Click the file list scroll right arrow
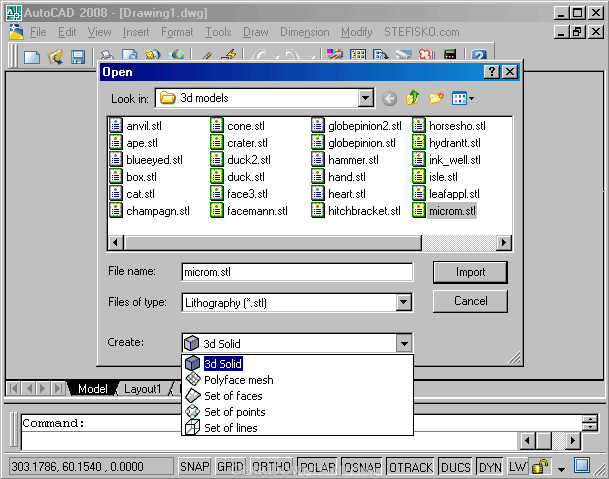Screen dimensions: 609x479 (x=504, y=242)
